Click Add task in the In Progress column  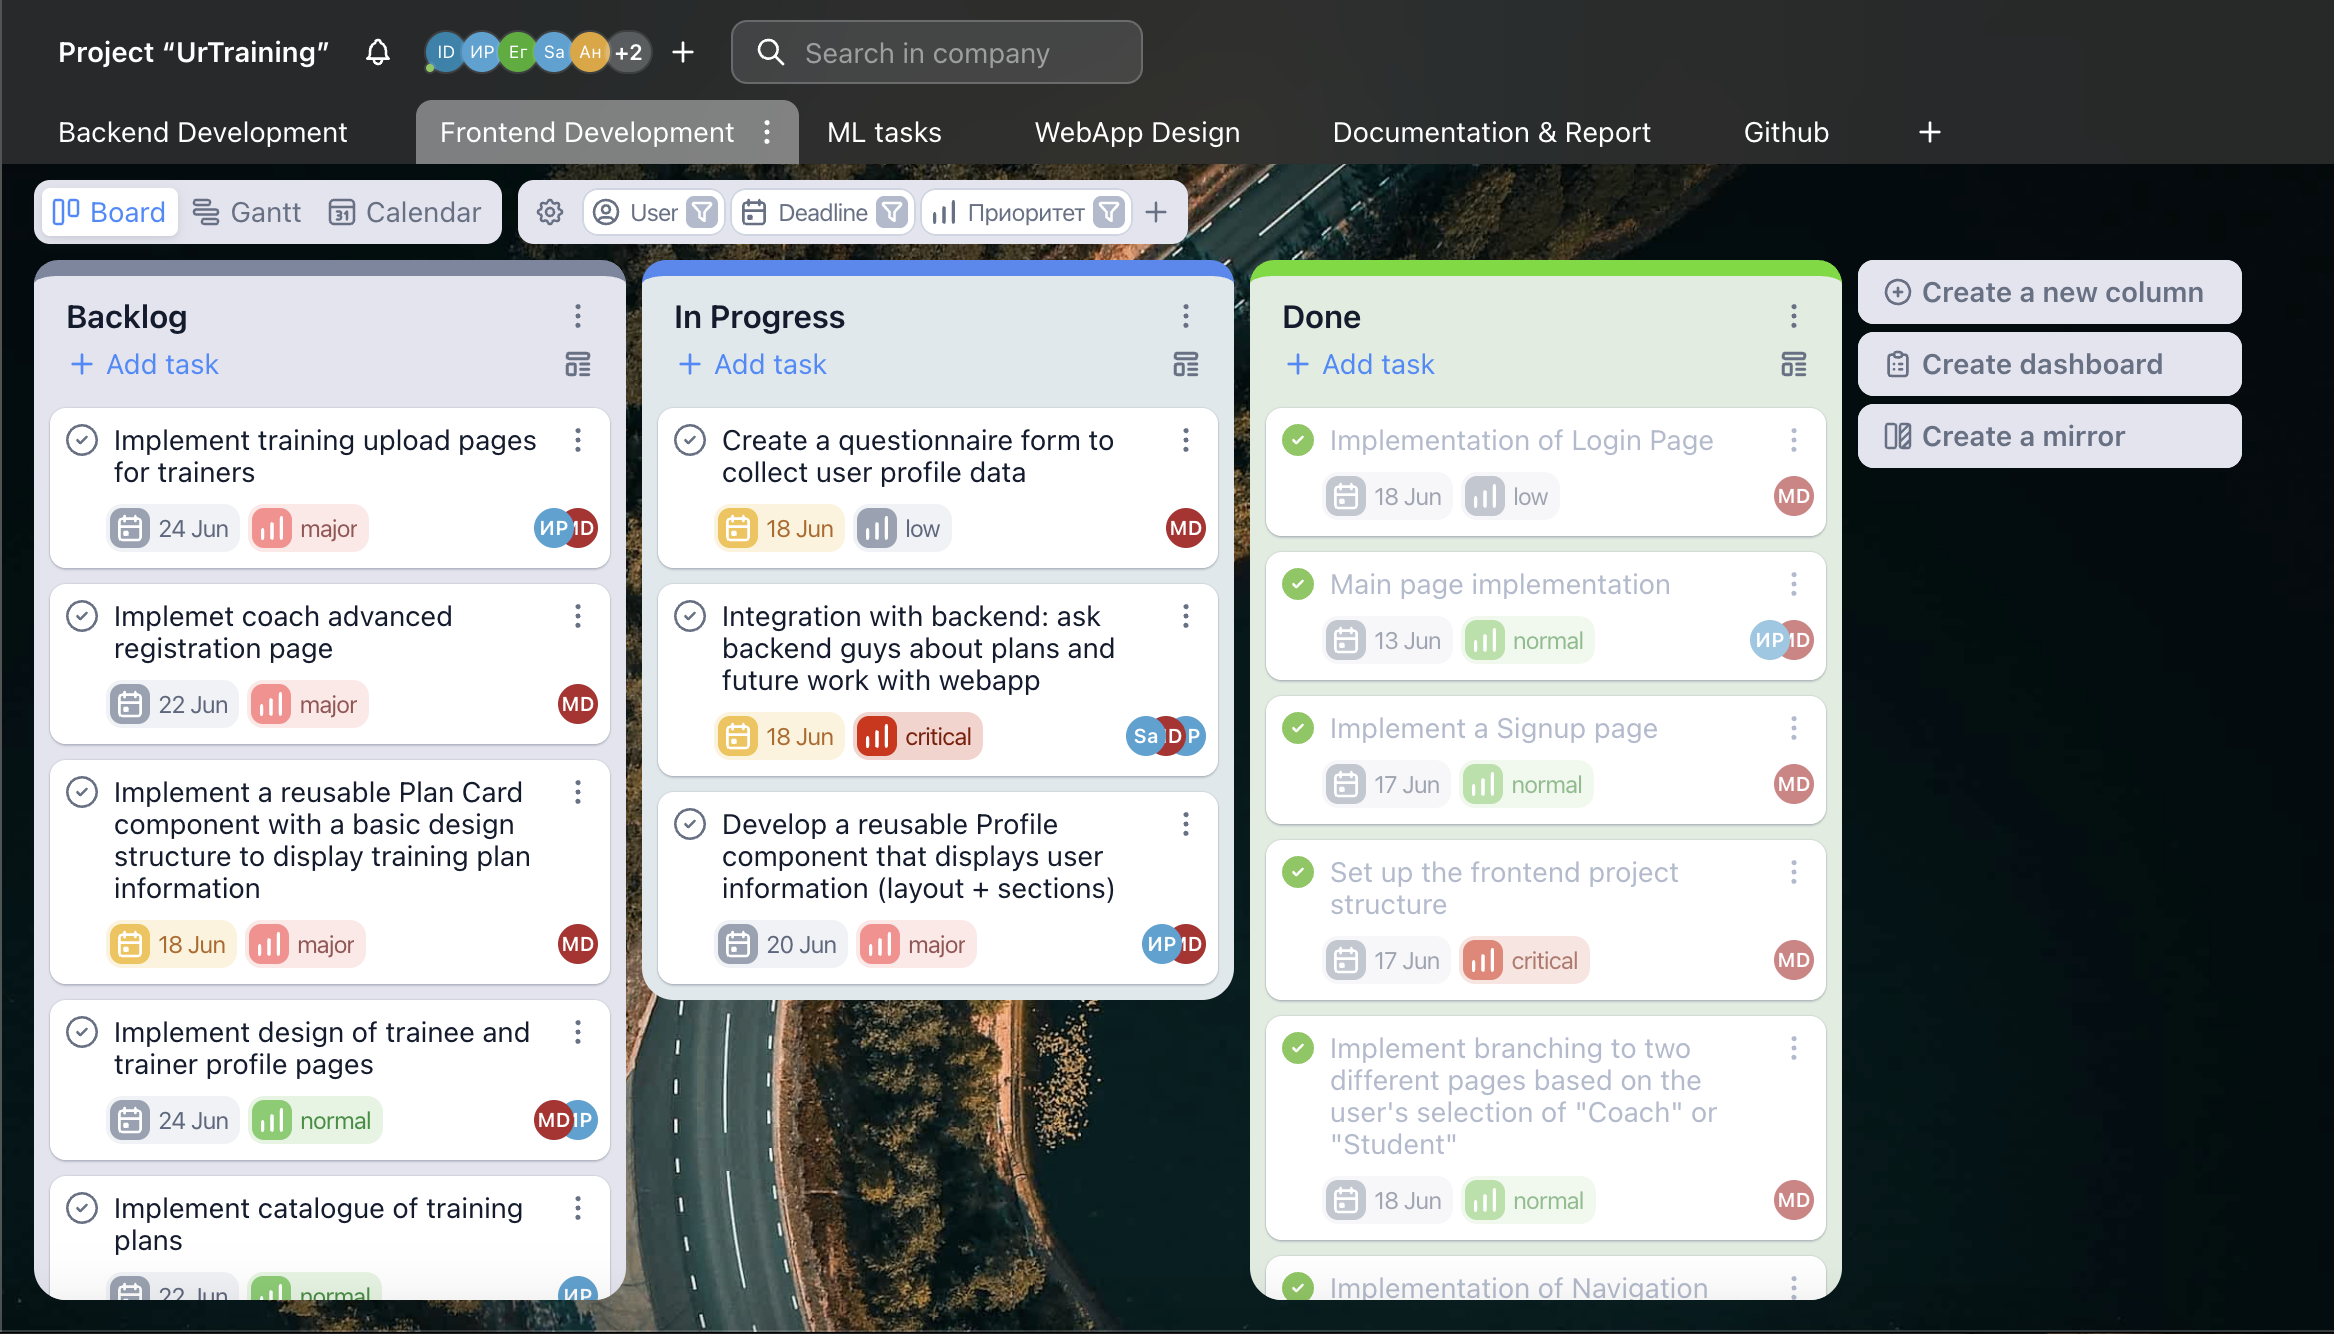pos(752,364)
